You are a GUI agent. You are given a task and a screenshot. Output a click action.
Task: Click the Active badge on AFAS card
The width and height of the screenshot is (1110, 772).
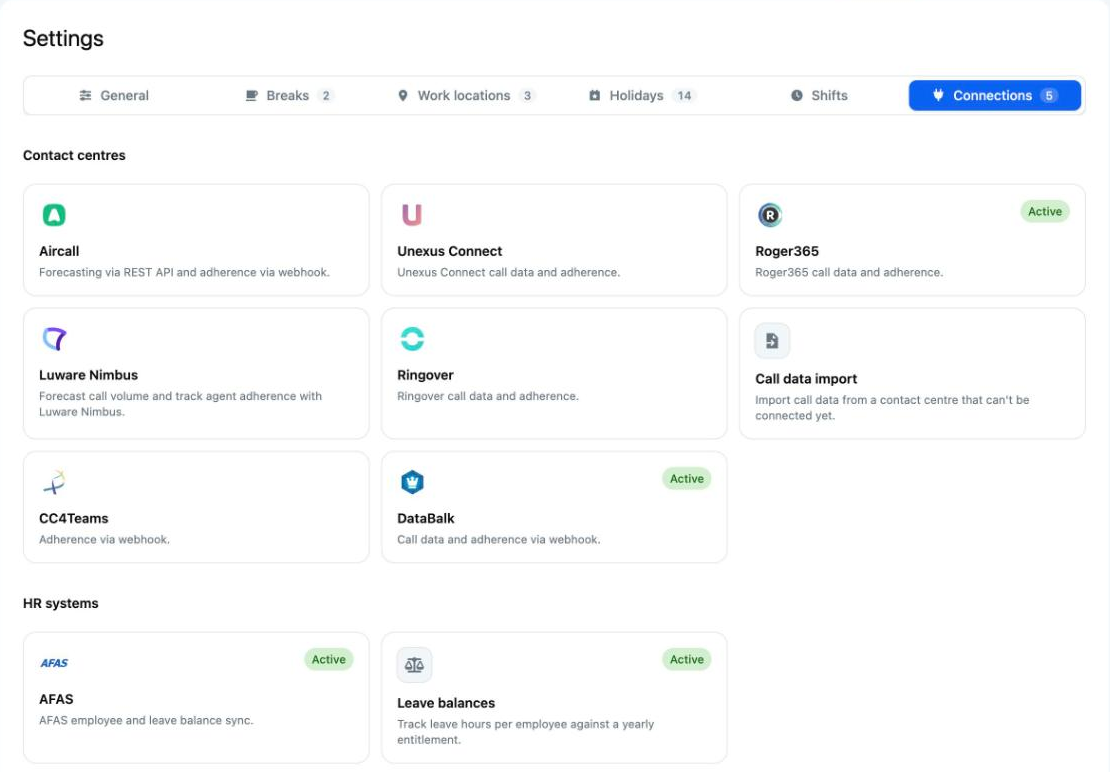pyautogui.click(x=328, y=659)
